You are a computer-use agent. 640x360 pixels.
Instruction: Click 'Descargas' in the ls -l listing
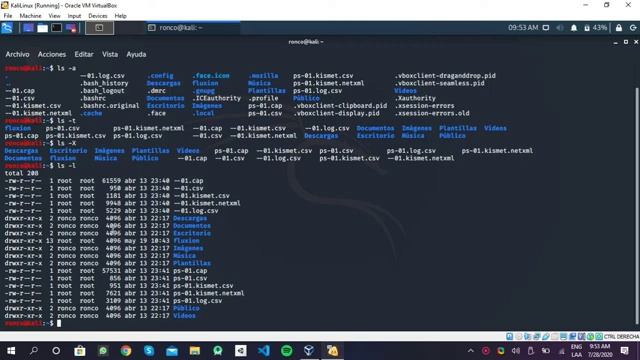(x=190, y=218)
